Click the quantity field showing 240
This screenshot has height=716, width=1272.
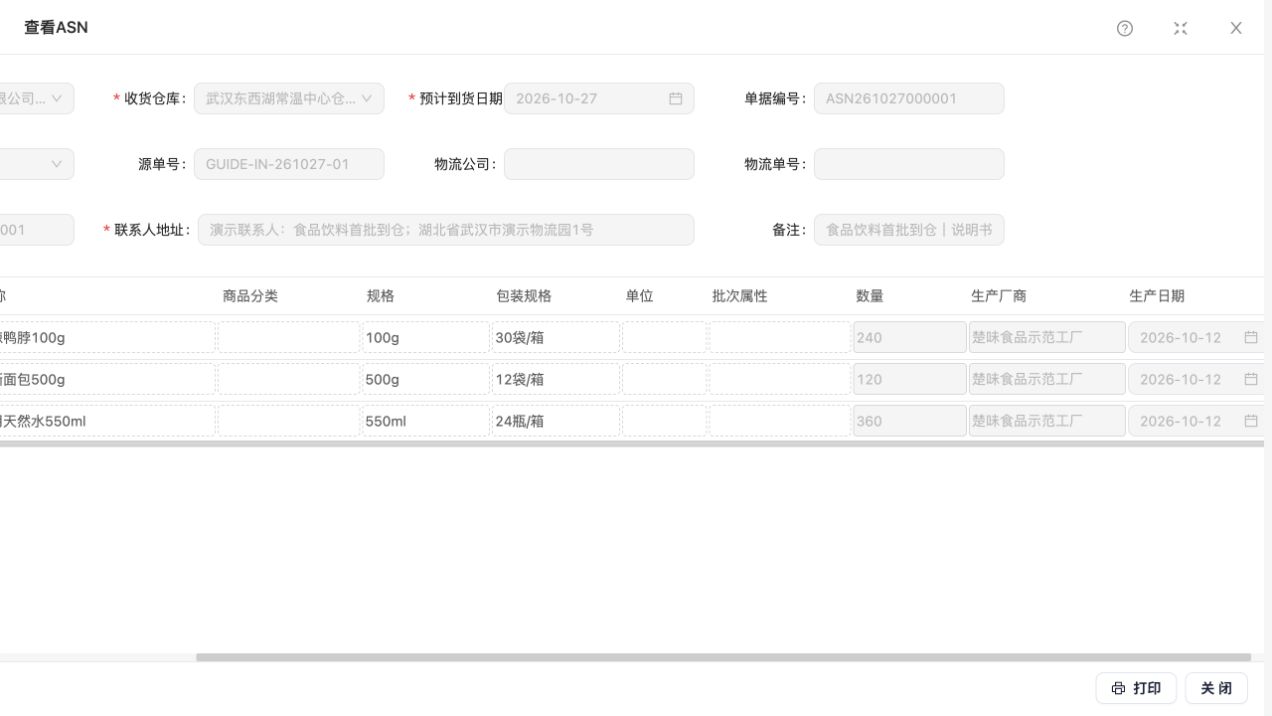pos(910,338)
